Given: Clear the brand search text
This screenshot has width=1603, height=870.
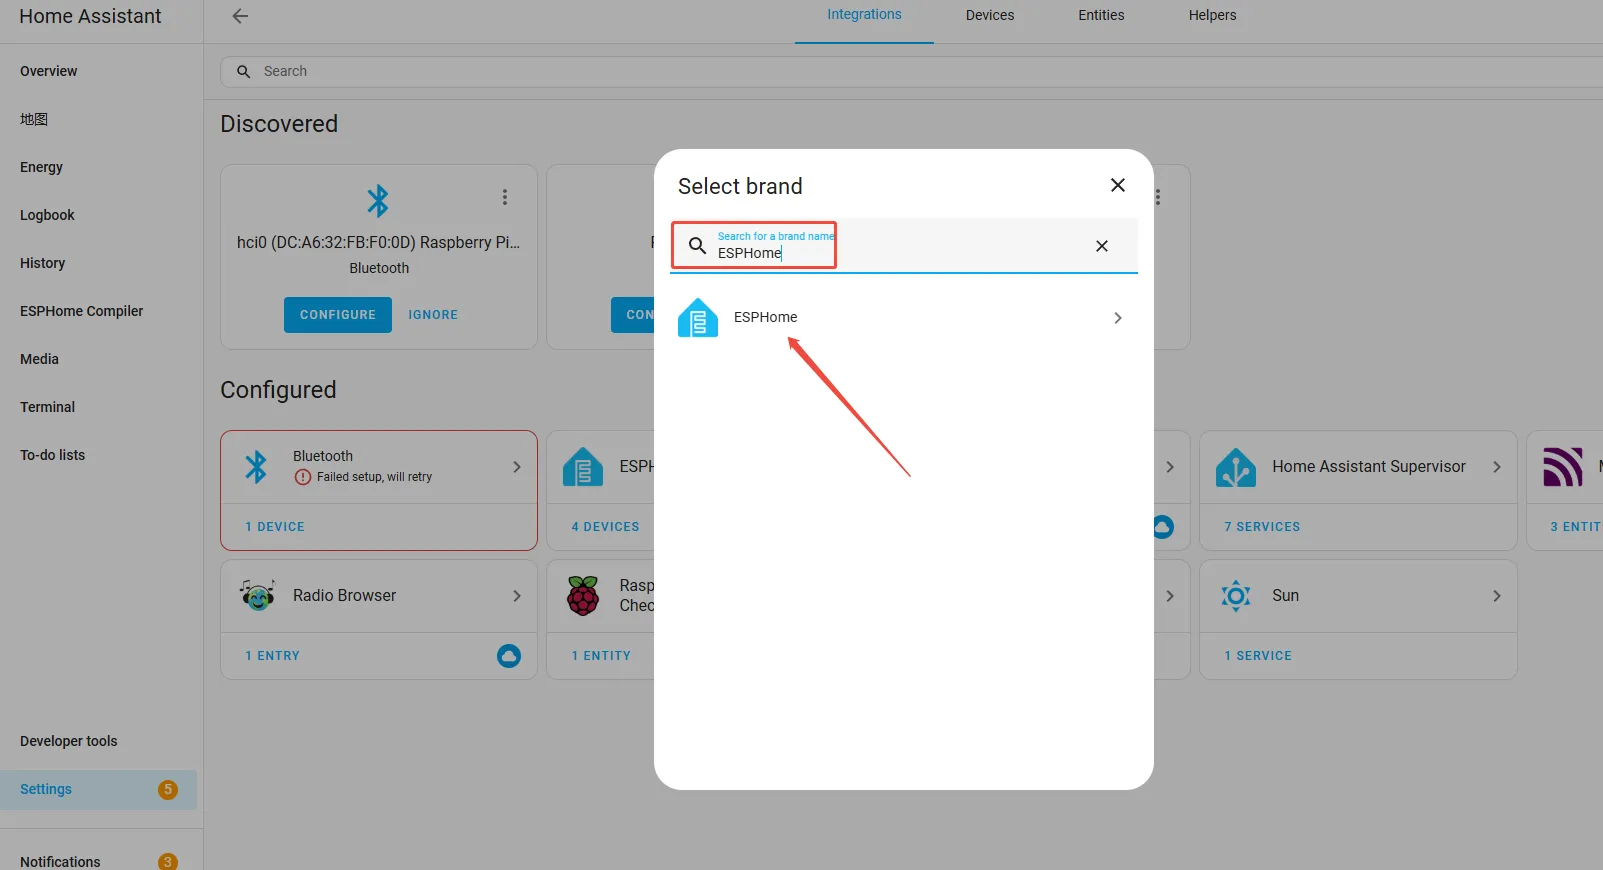Looking at the screenshot, I should pyautogui.click(x=1101, y=246).
